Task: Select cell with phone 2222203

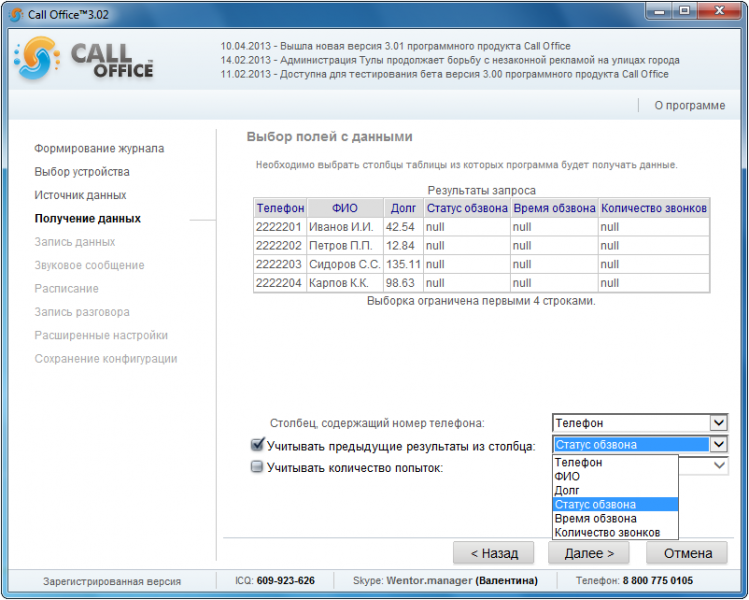Action: click(280, 264)
